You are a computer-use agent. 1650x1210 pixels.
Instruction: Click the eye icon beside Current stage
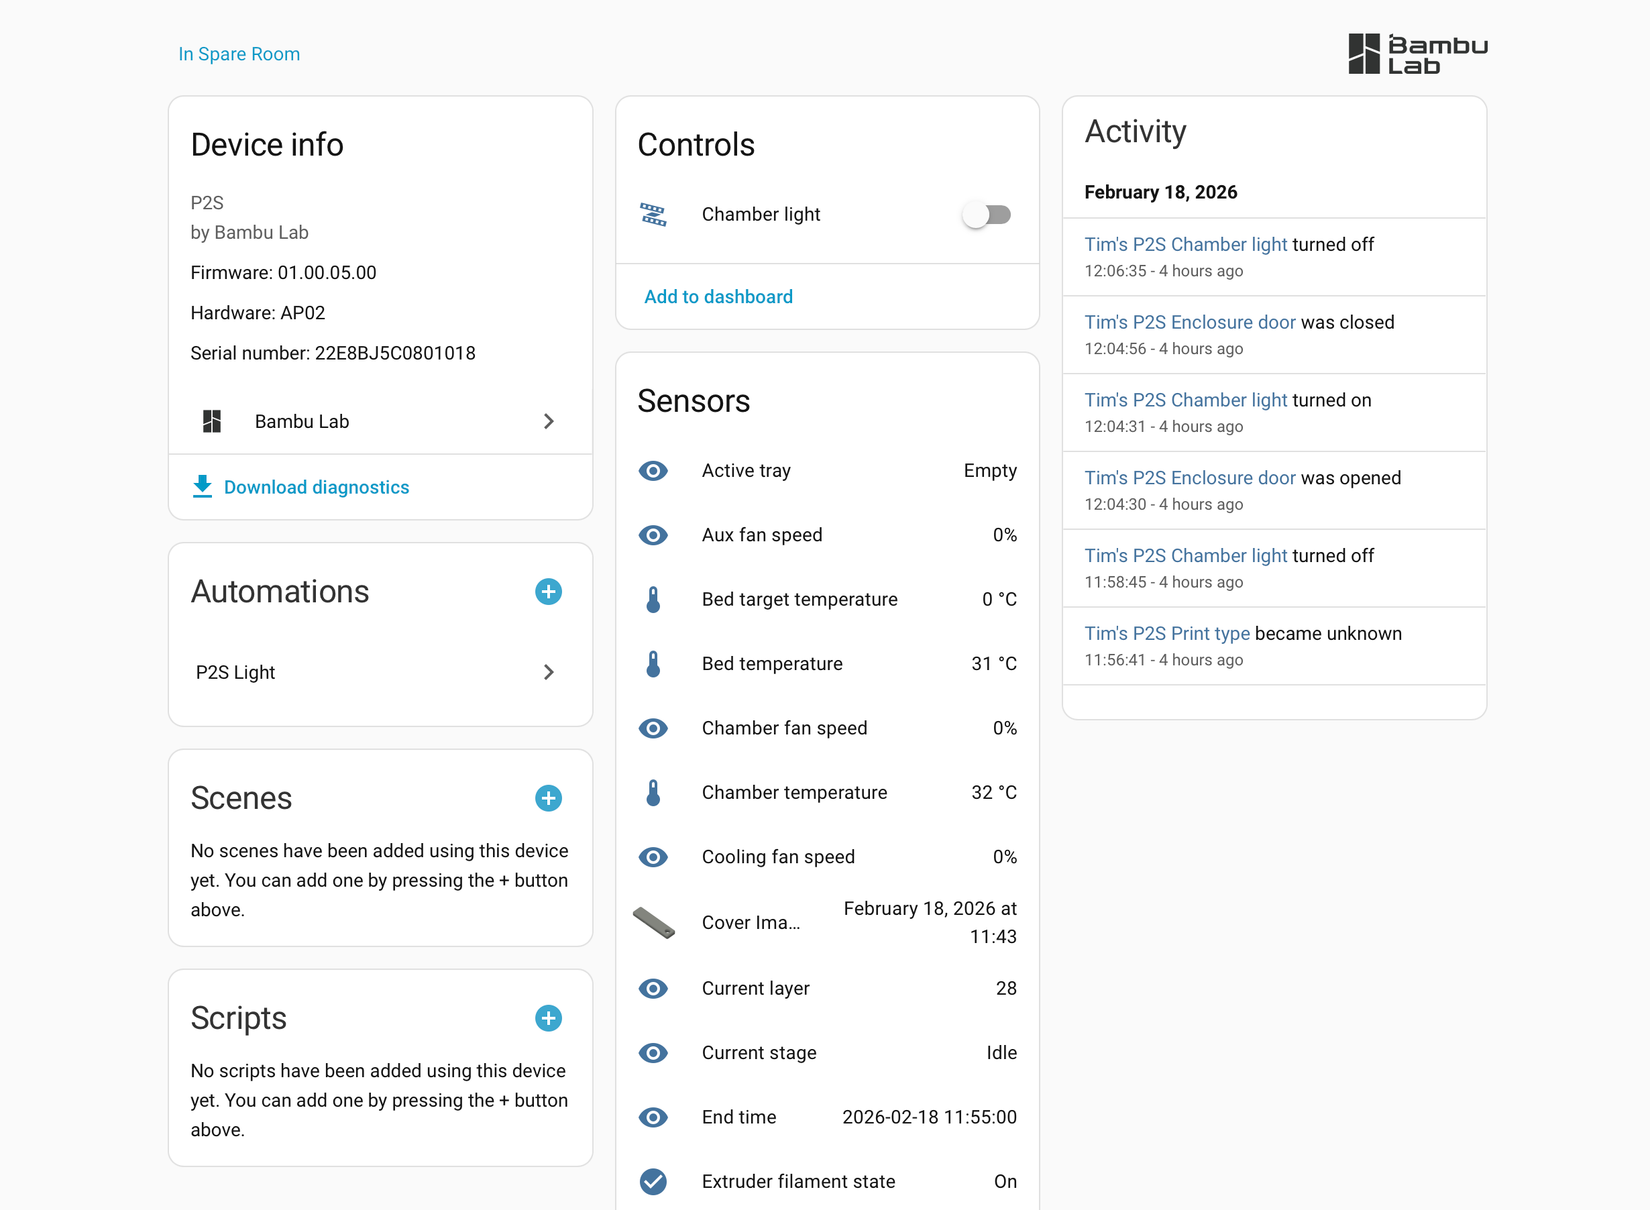click(653, 1053)
